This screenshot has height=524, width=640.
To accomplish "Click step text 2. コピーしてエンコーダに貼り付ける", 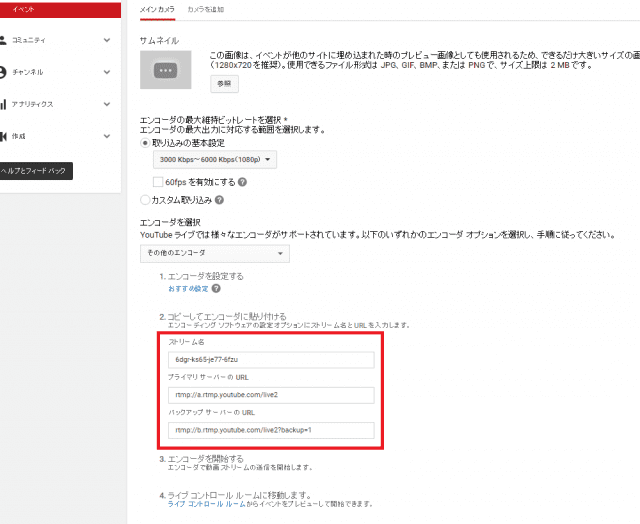I will pos(223,316).
